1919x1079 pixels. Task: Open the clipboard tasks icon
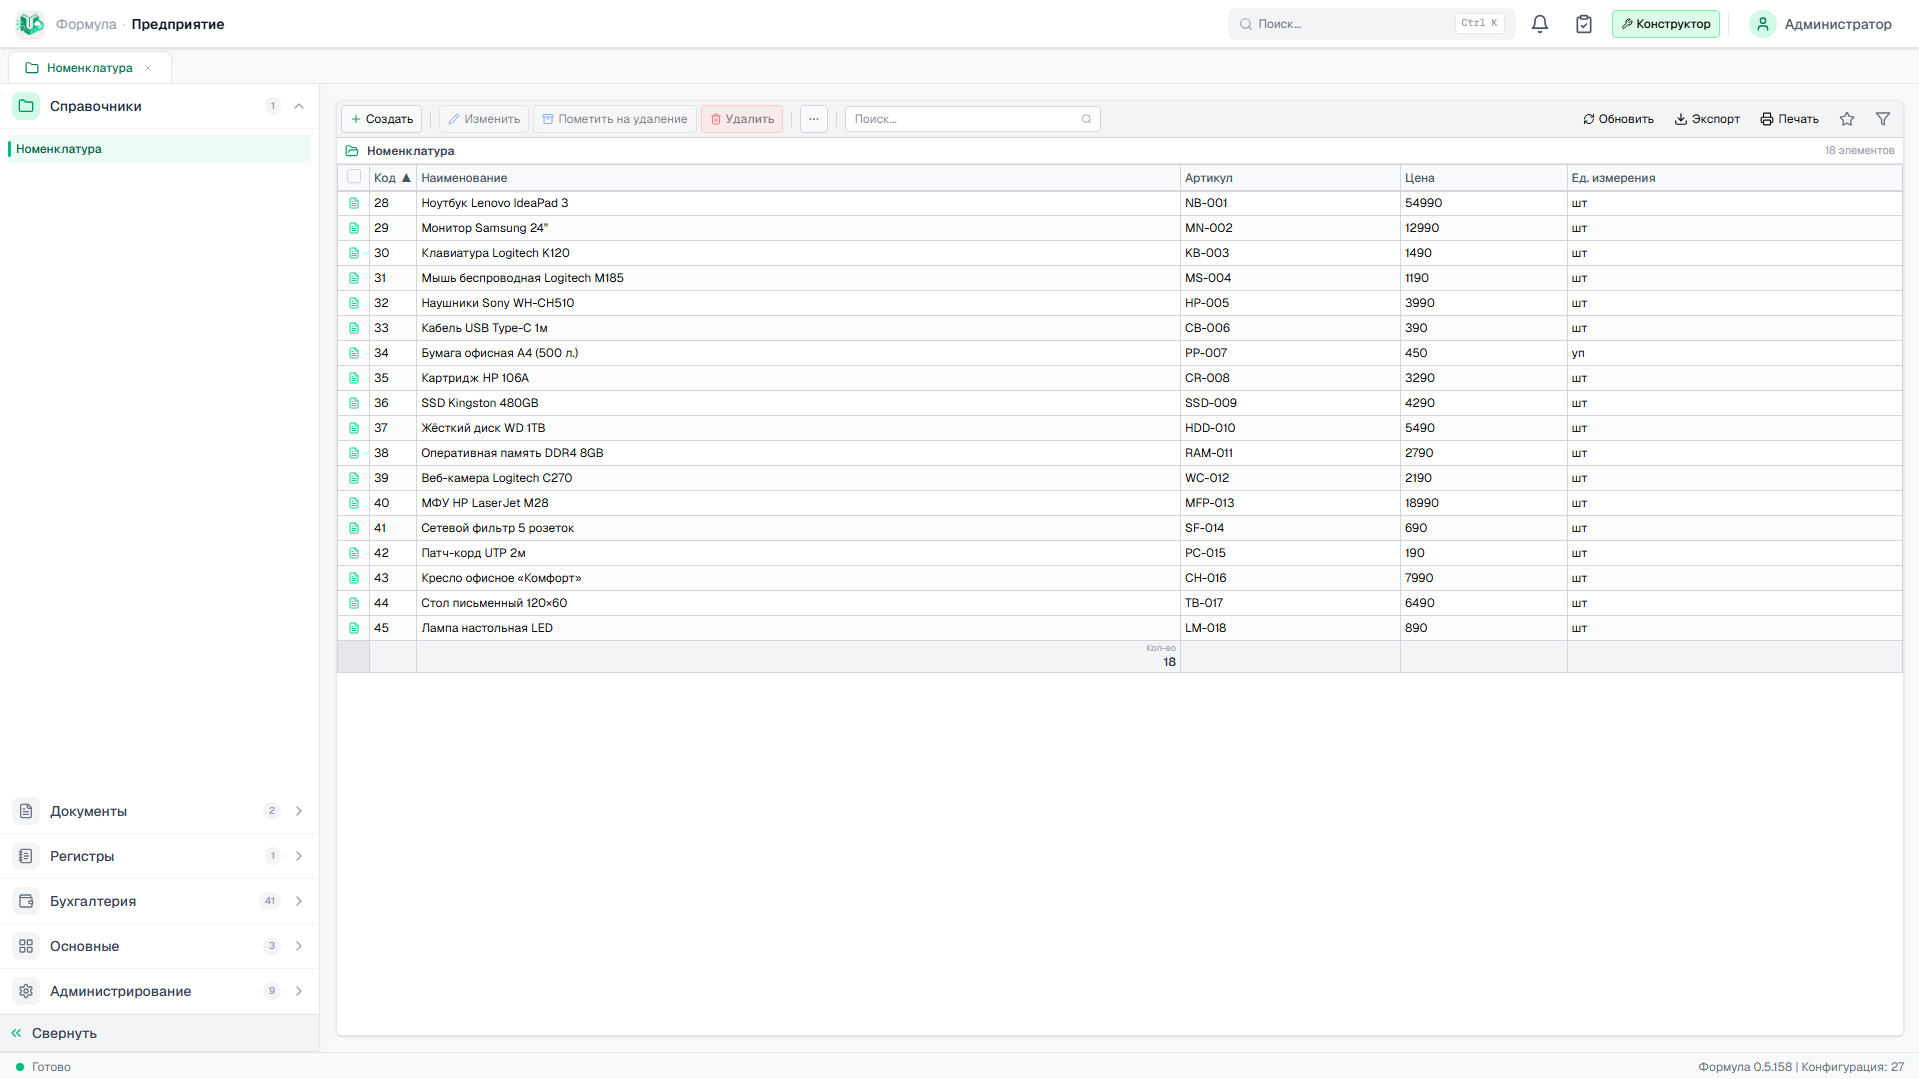click(1584, 24)
